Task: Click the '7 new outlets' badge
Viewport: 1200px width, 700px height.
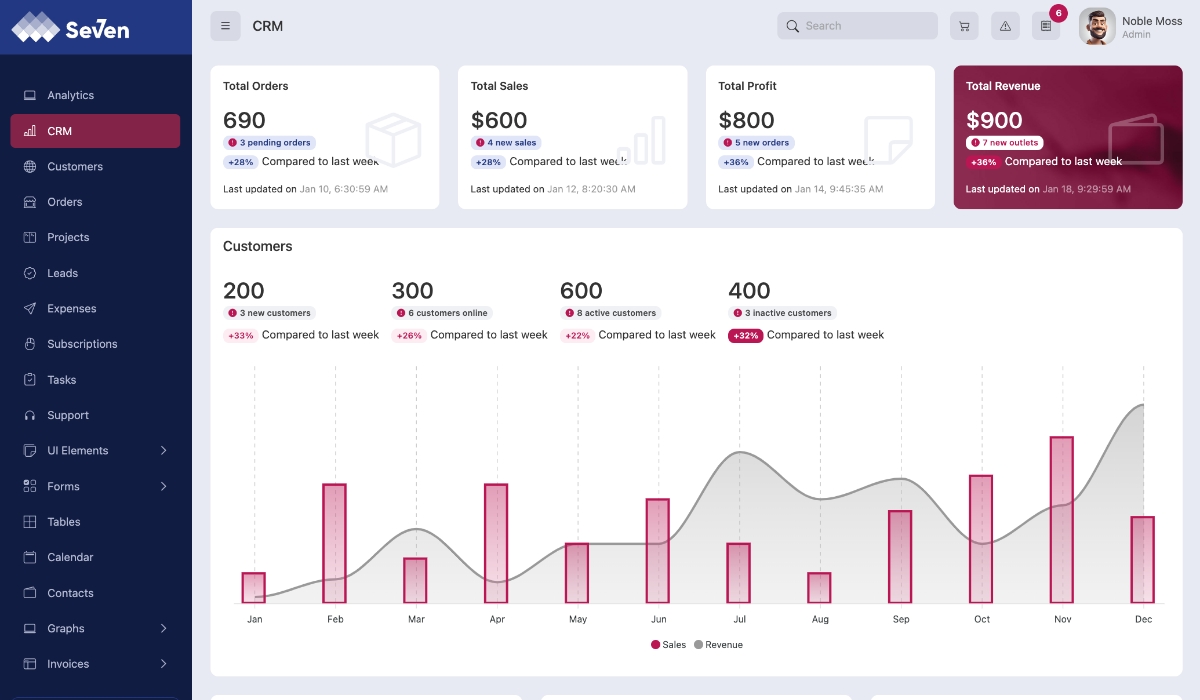Action: (x=1004, y=143)
